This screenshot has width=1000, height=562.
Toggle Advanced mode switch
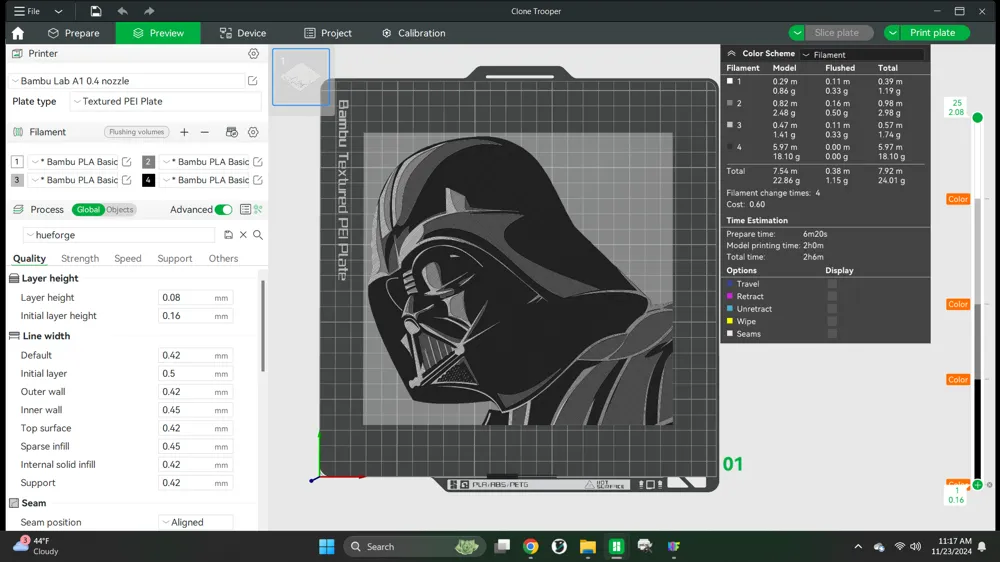(223, 209)
